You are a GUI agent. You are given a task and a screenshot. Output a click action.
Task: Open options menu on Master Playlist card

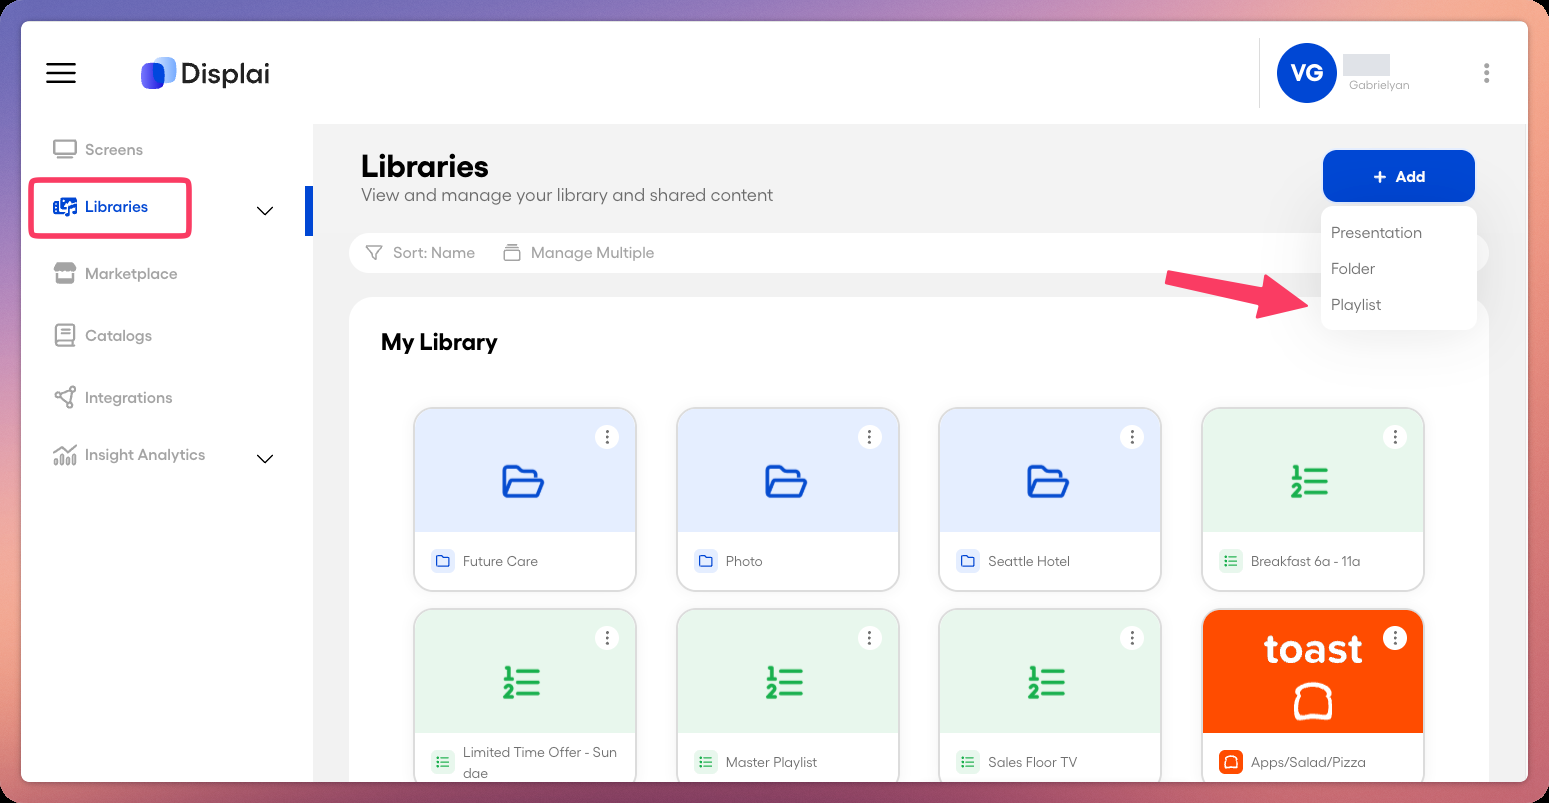tap(870, 638)
